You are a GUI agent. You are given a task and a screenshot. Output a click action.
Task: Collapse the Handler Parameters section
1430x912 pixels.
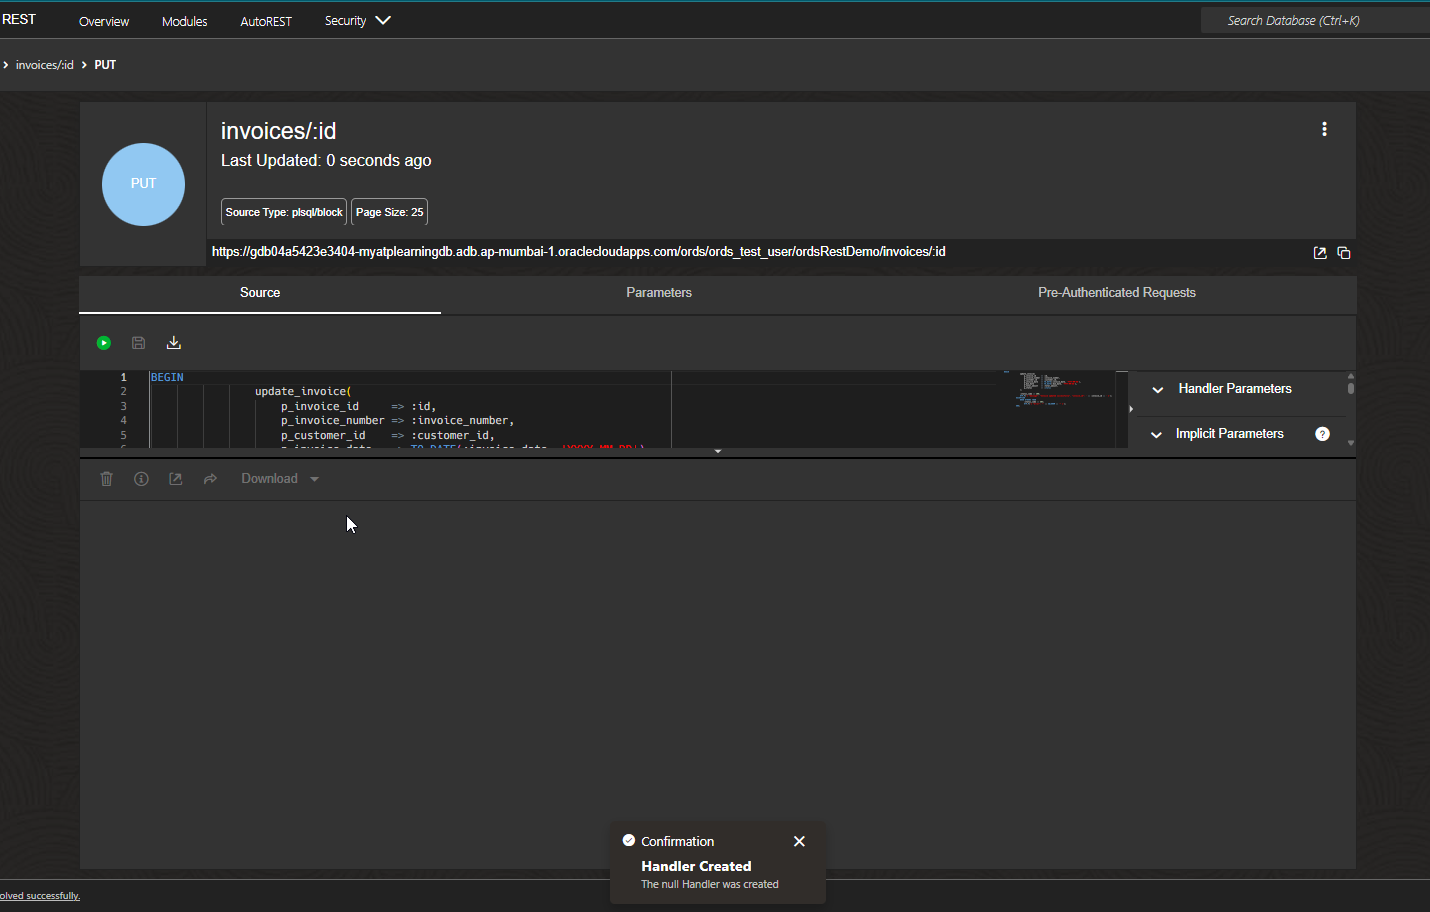click(1157, 389)
